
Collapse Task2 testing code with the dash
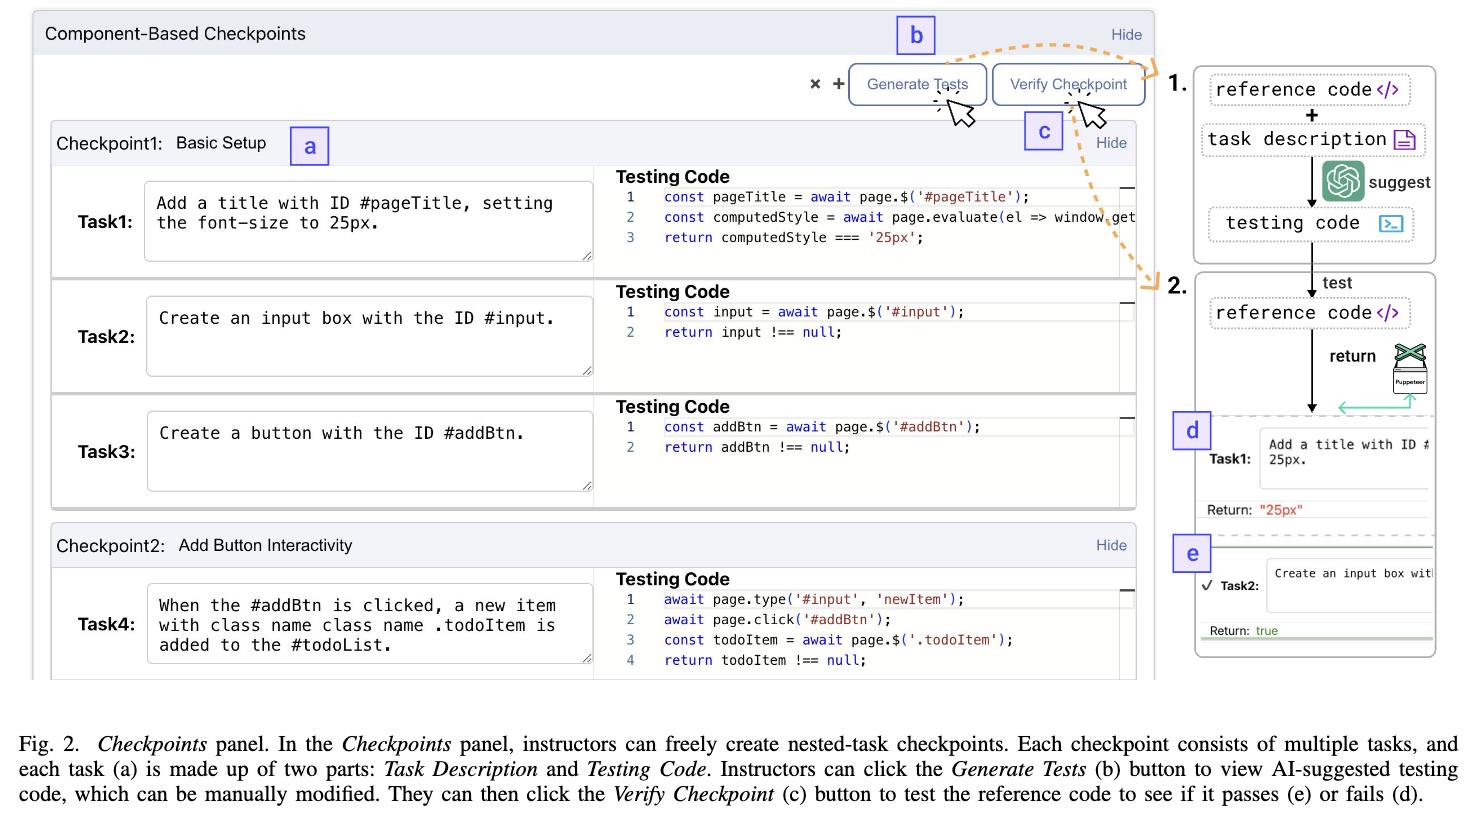[x=1127, y=303]
